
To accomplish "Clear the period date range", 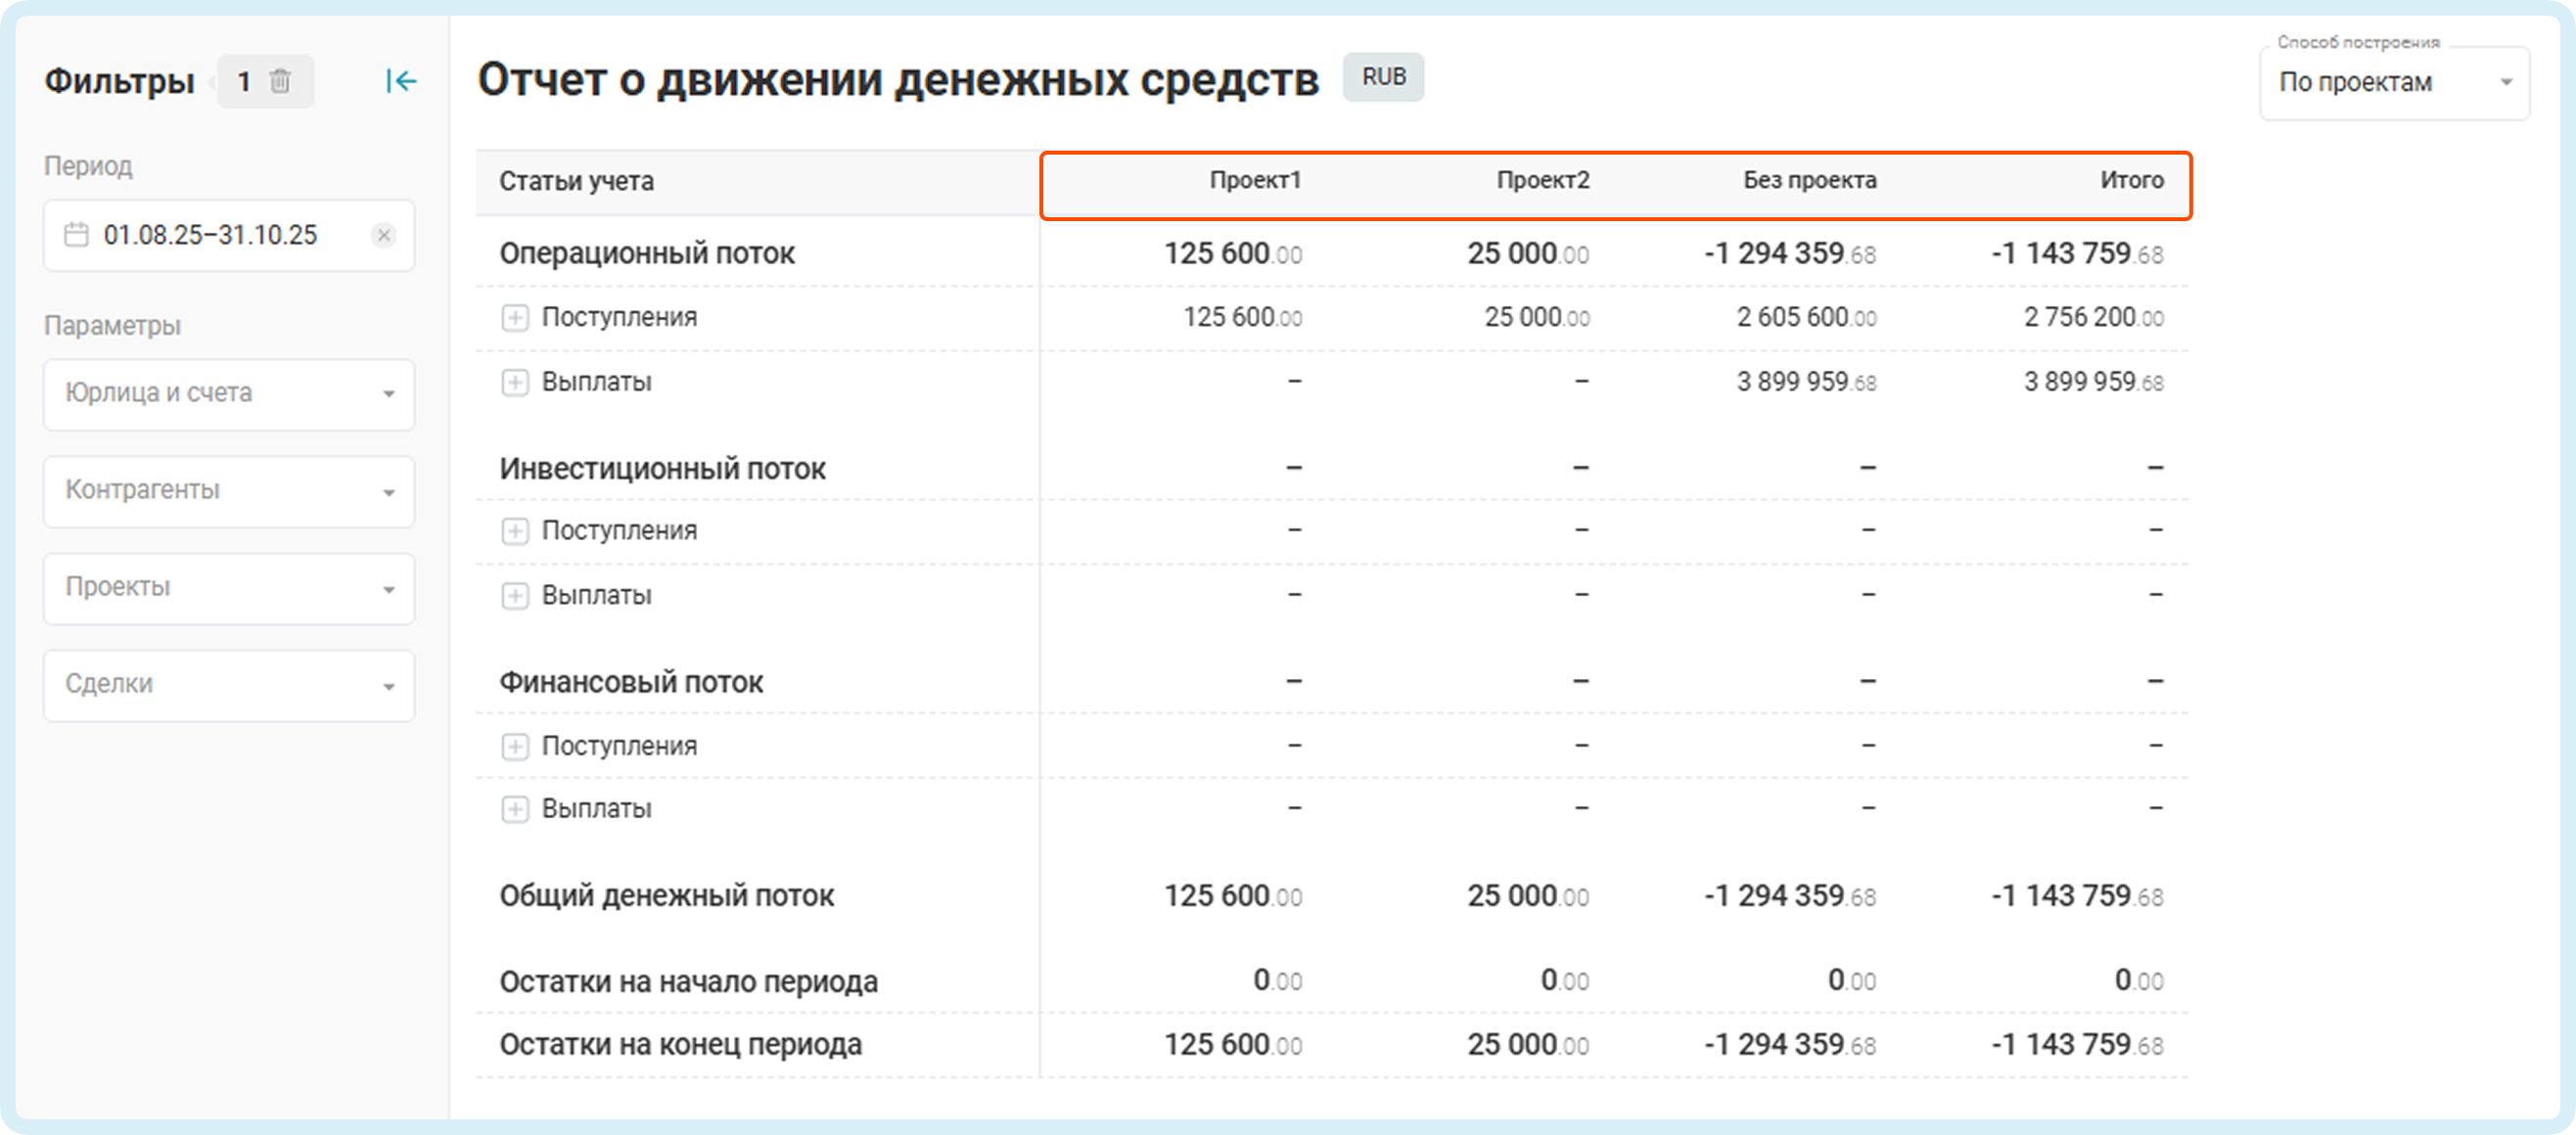I will click(x=384, y=235).
